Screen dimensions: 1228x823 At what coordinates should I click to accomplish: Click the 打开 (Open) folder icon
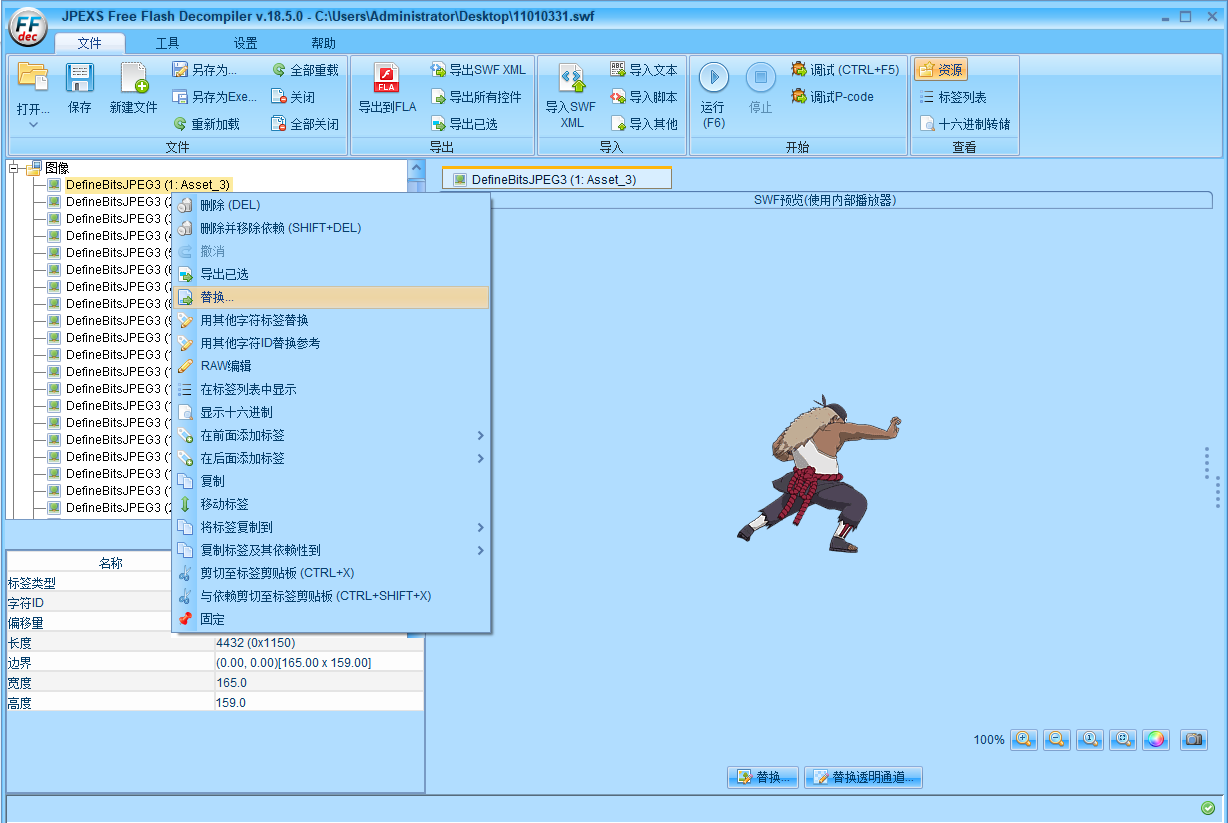pyautogui.click(x=33, y=77)
